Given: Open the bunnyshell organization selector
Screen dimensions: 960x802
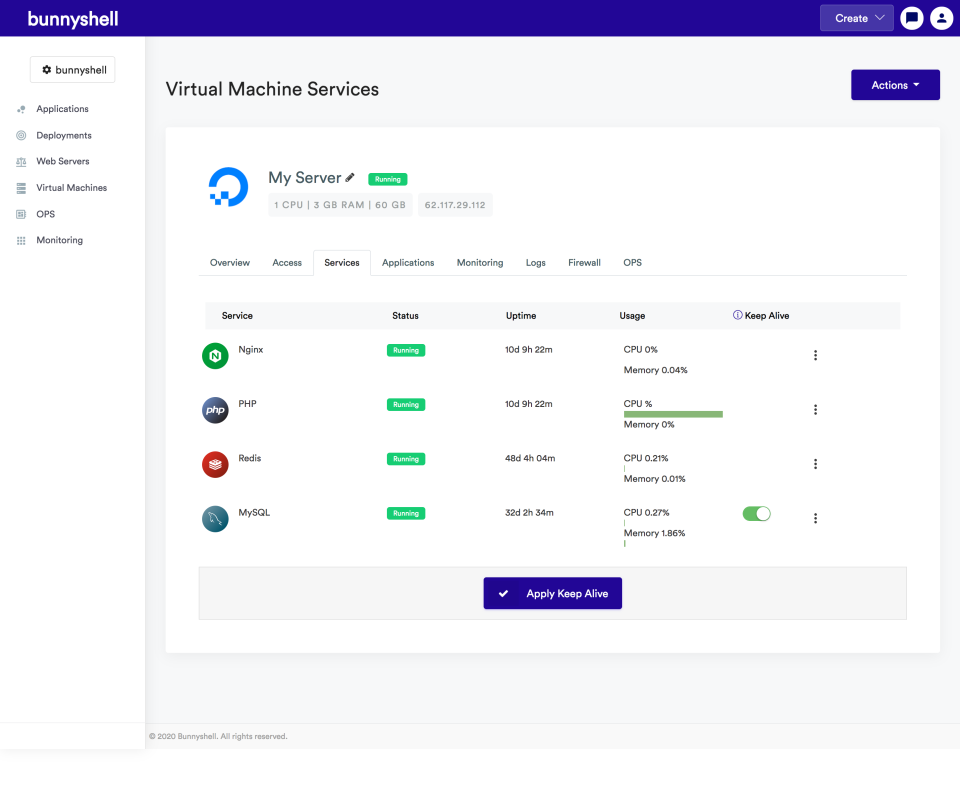Looking at the screenshot, I should click(73, 70).
